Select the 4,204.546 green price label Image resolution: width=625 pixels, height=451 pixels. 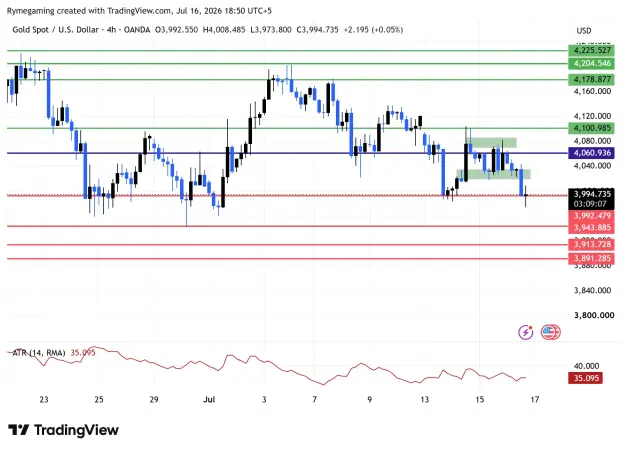591,63
